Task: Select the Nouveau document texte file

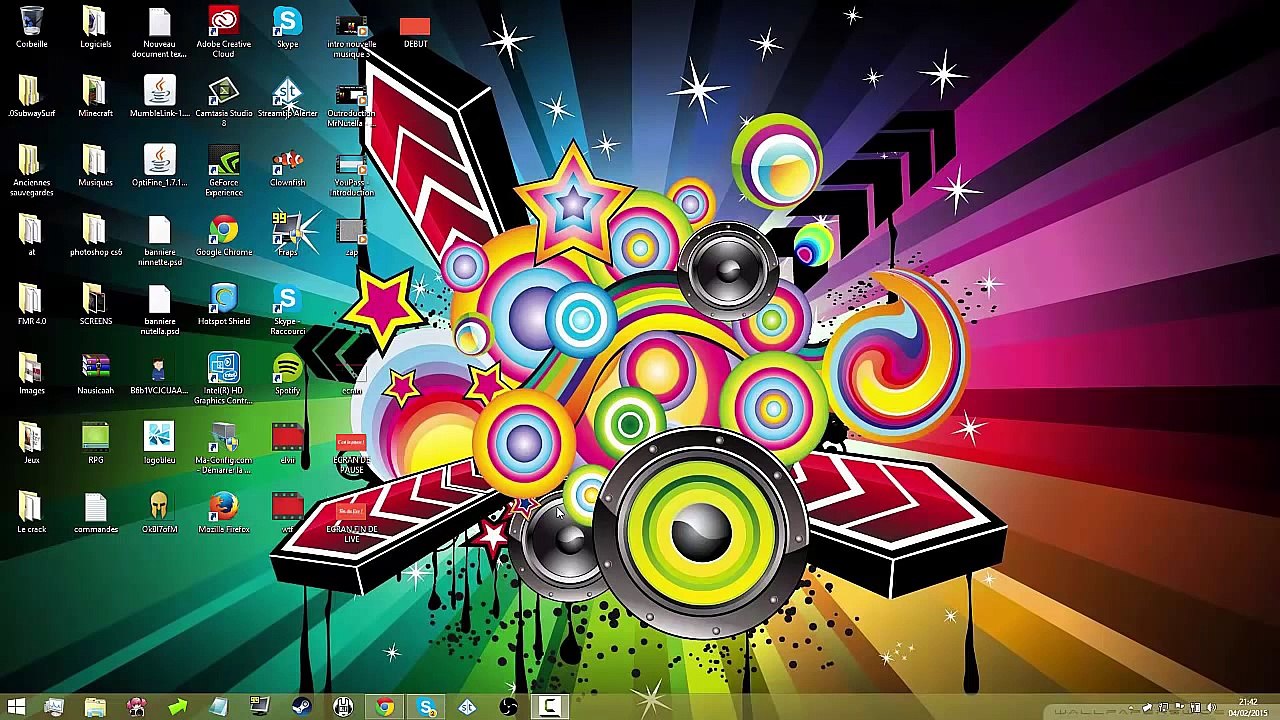Action: [x=159, y=32]
